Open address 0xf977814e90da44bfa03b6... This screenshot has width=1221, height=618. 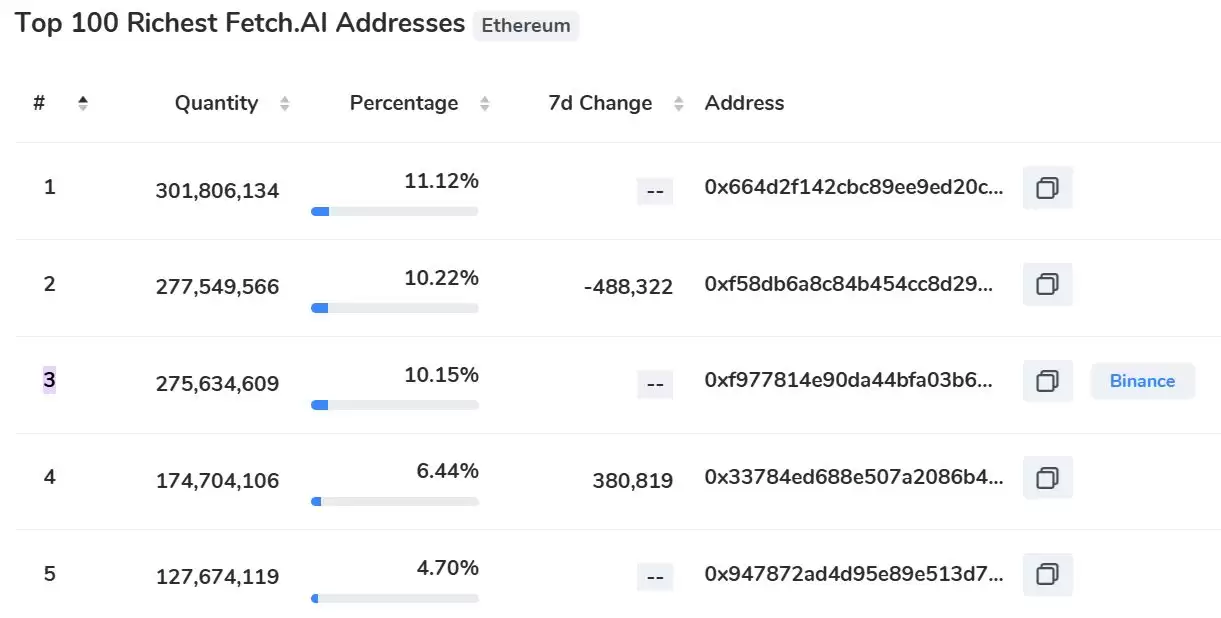pyautogui.click(x=849, y=380)
